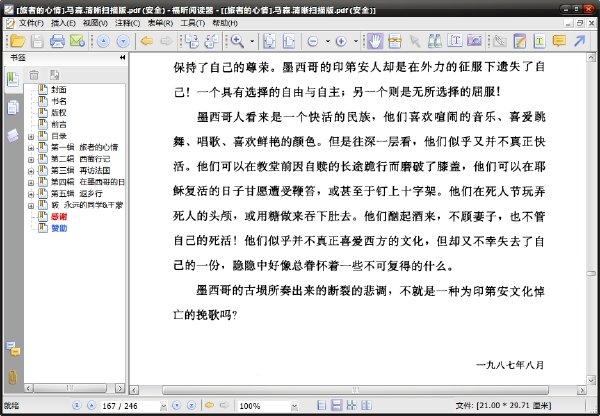Open the Zoom Out dropdown arrow

[328, 41]
